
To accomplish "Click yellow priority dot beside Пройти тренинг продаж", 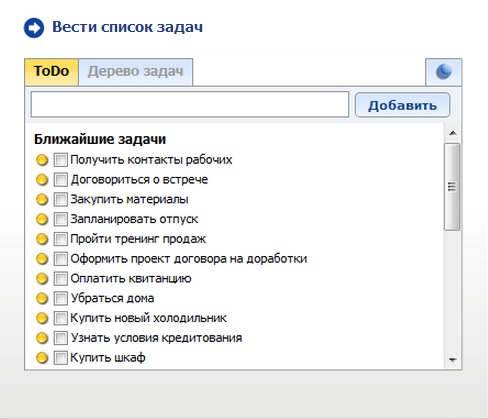I will pos(42,239).
